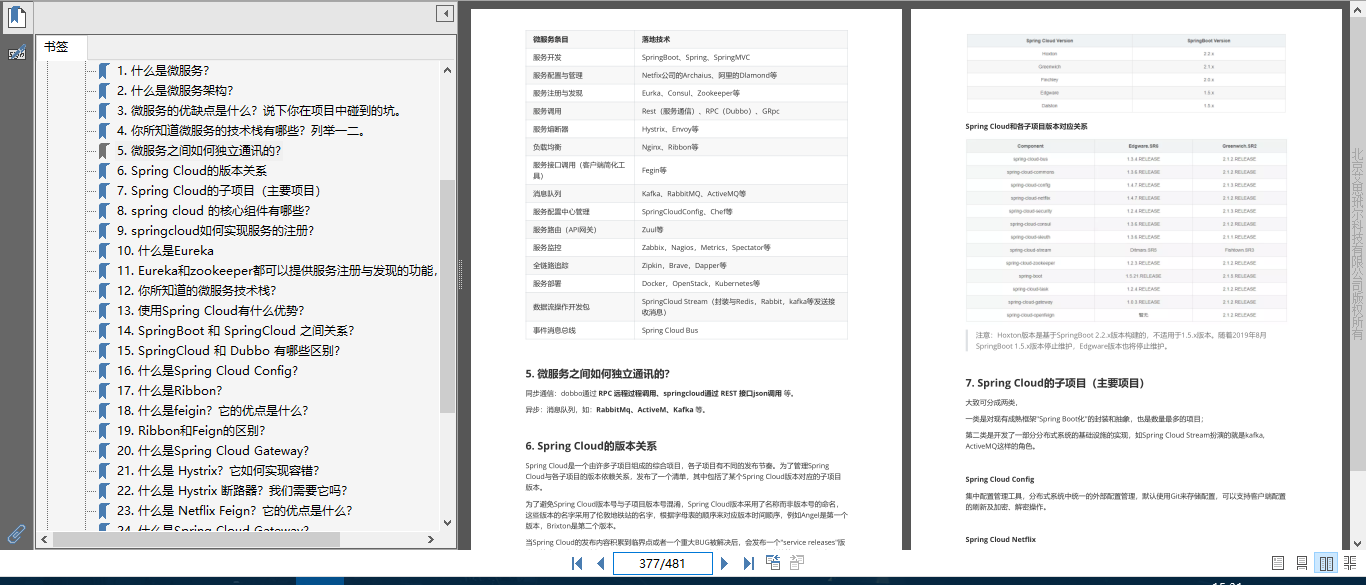This screenshot has height=585, width=1366.
Task: Jump to the last page
Action: [748, 564]
